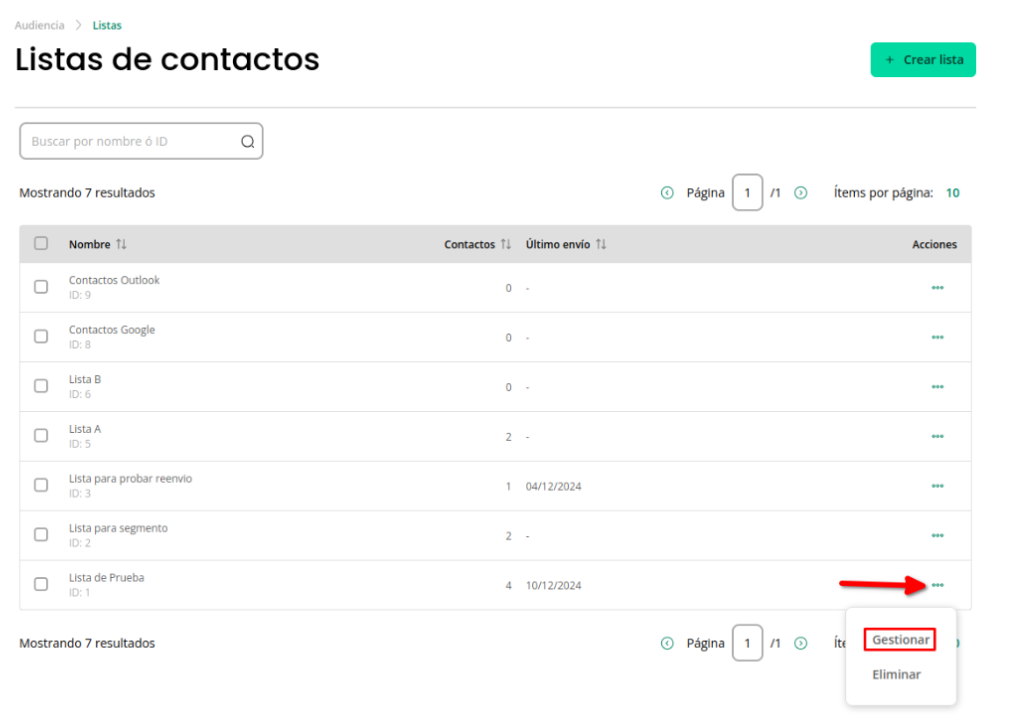Viewport: 1009px width, 725px height.
Task: Open actions menu for Contactos Google
Action: (x=938, y=337)
